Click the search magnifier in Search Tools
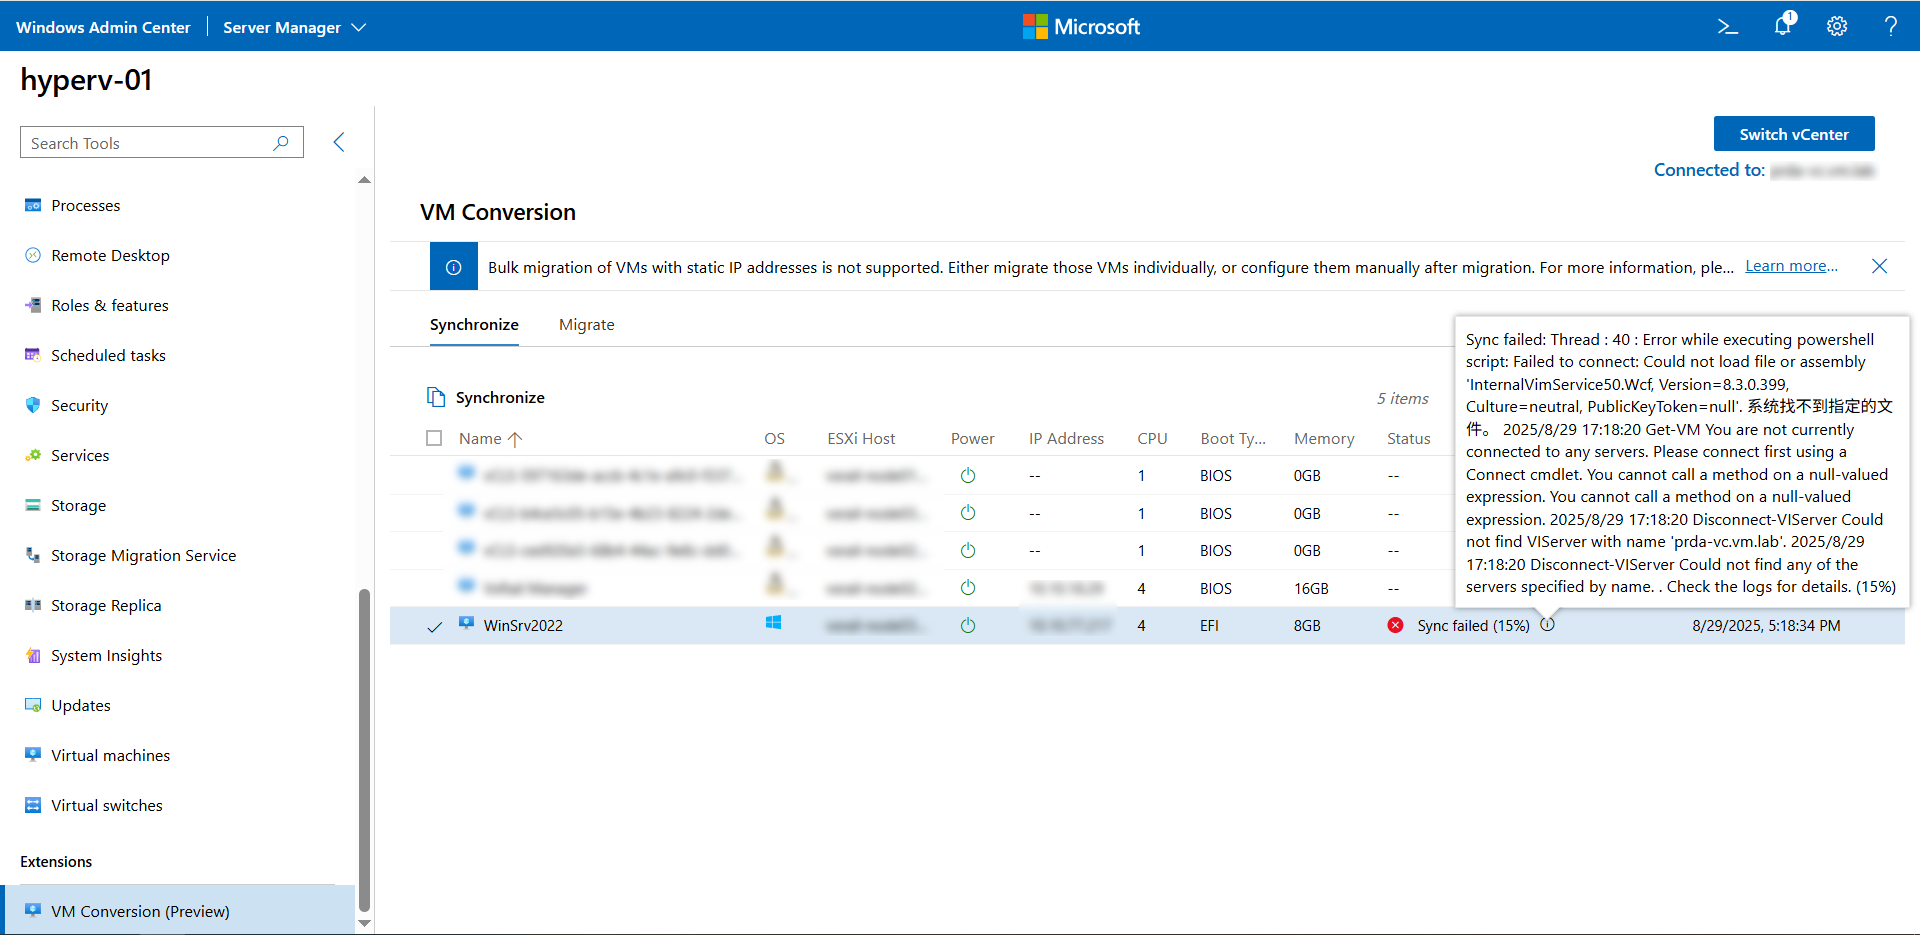 (281, 143)
